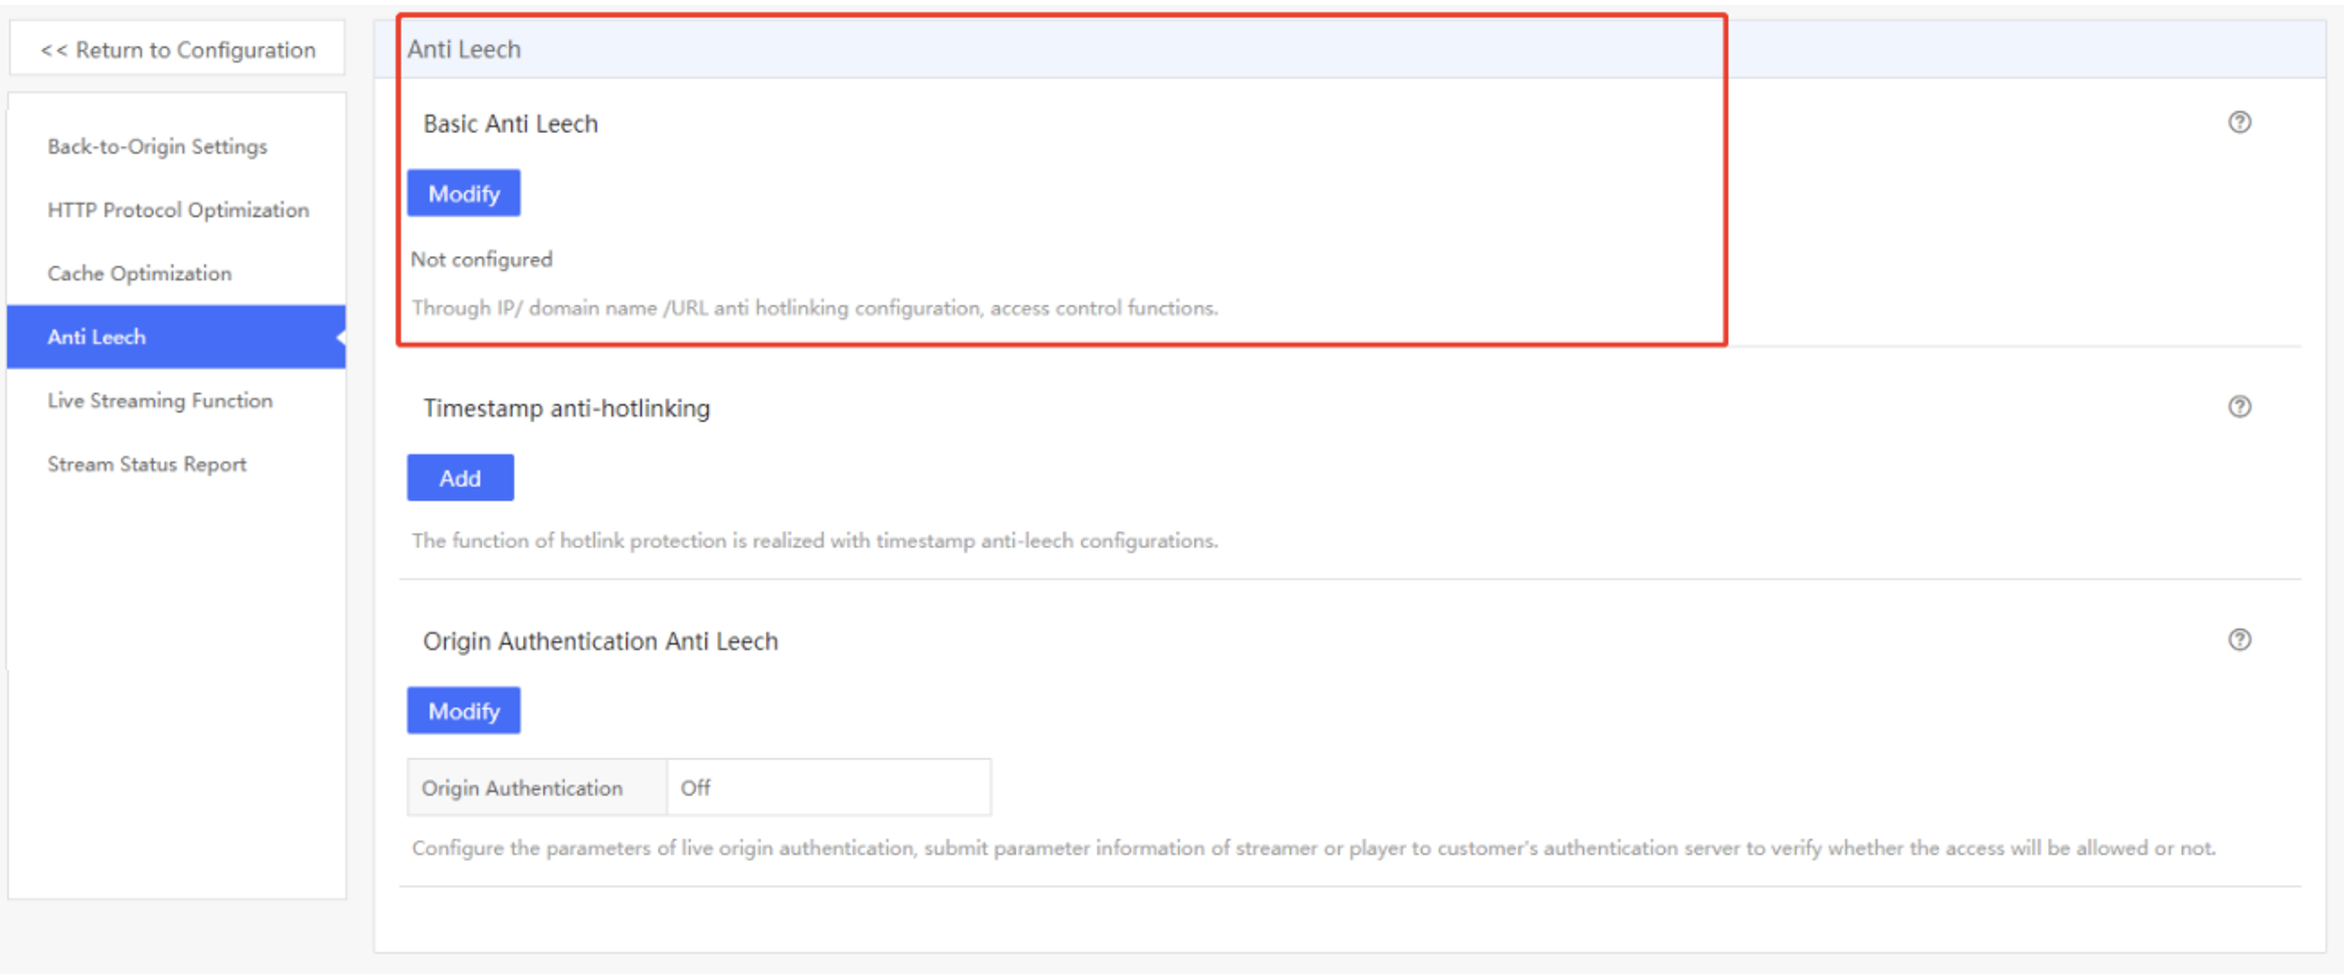Add a Timestamp anti-hotlinking rule
This screenshot has height=974, width=2344.
[460, 478]
